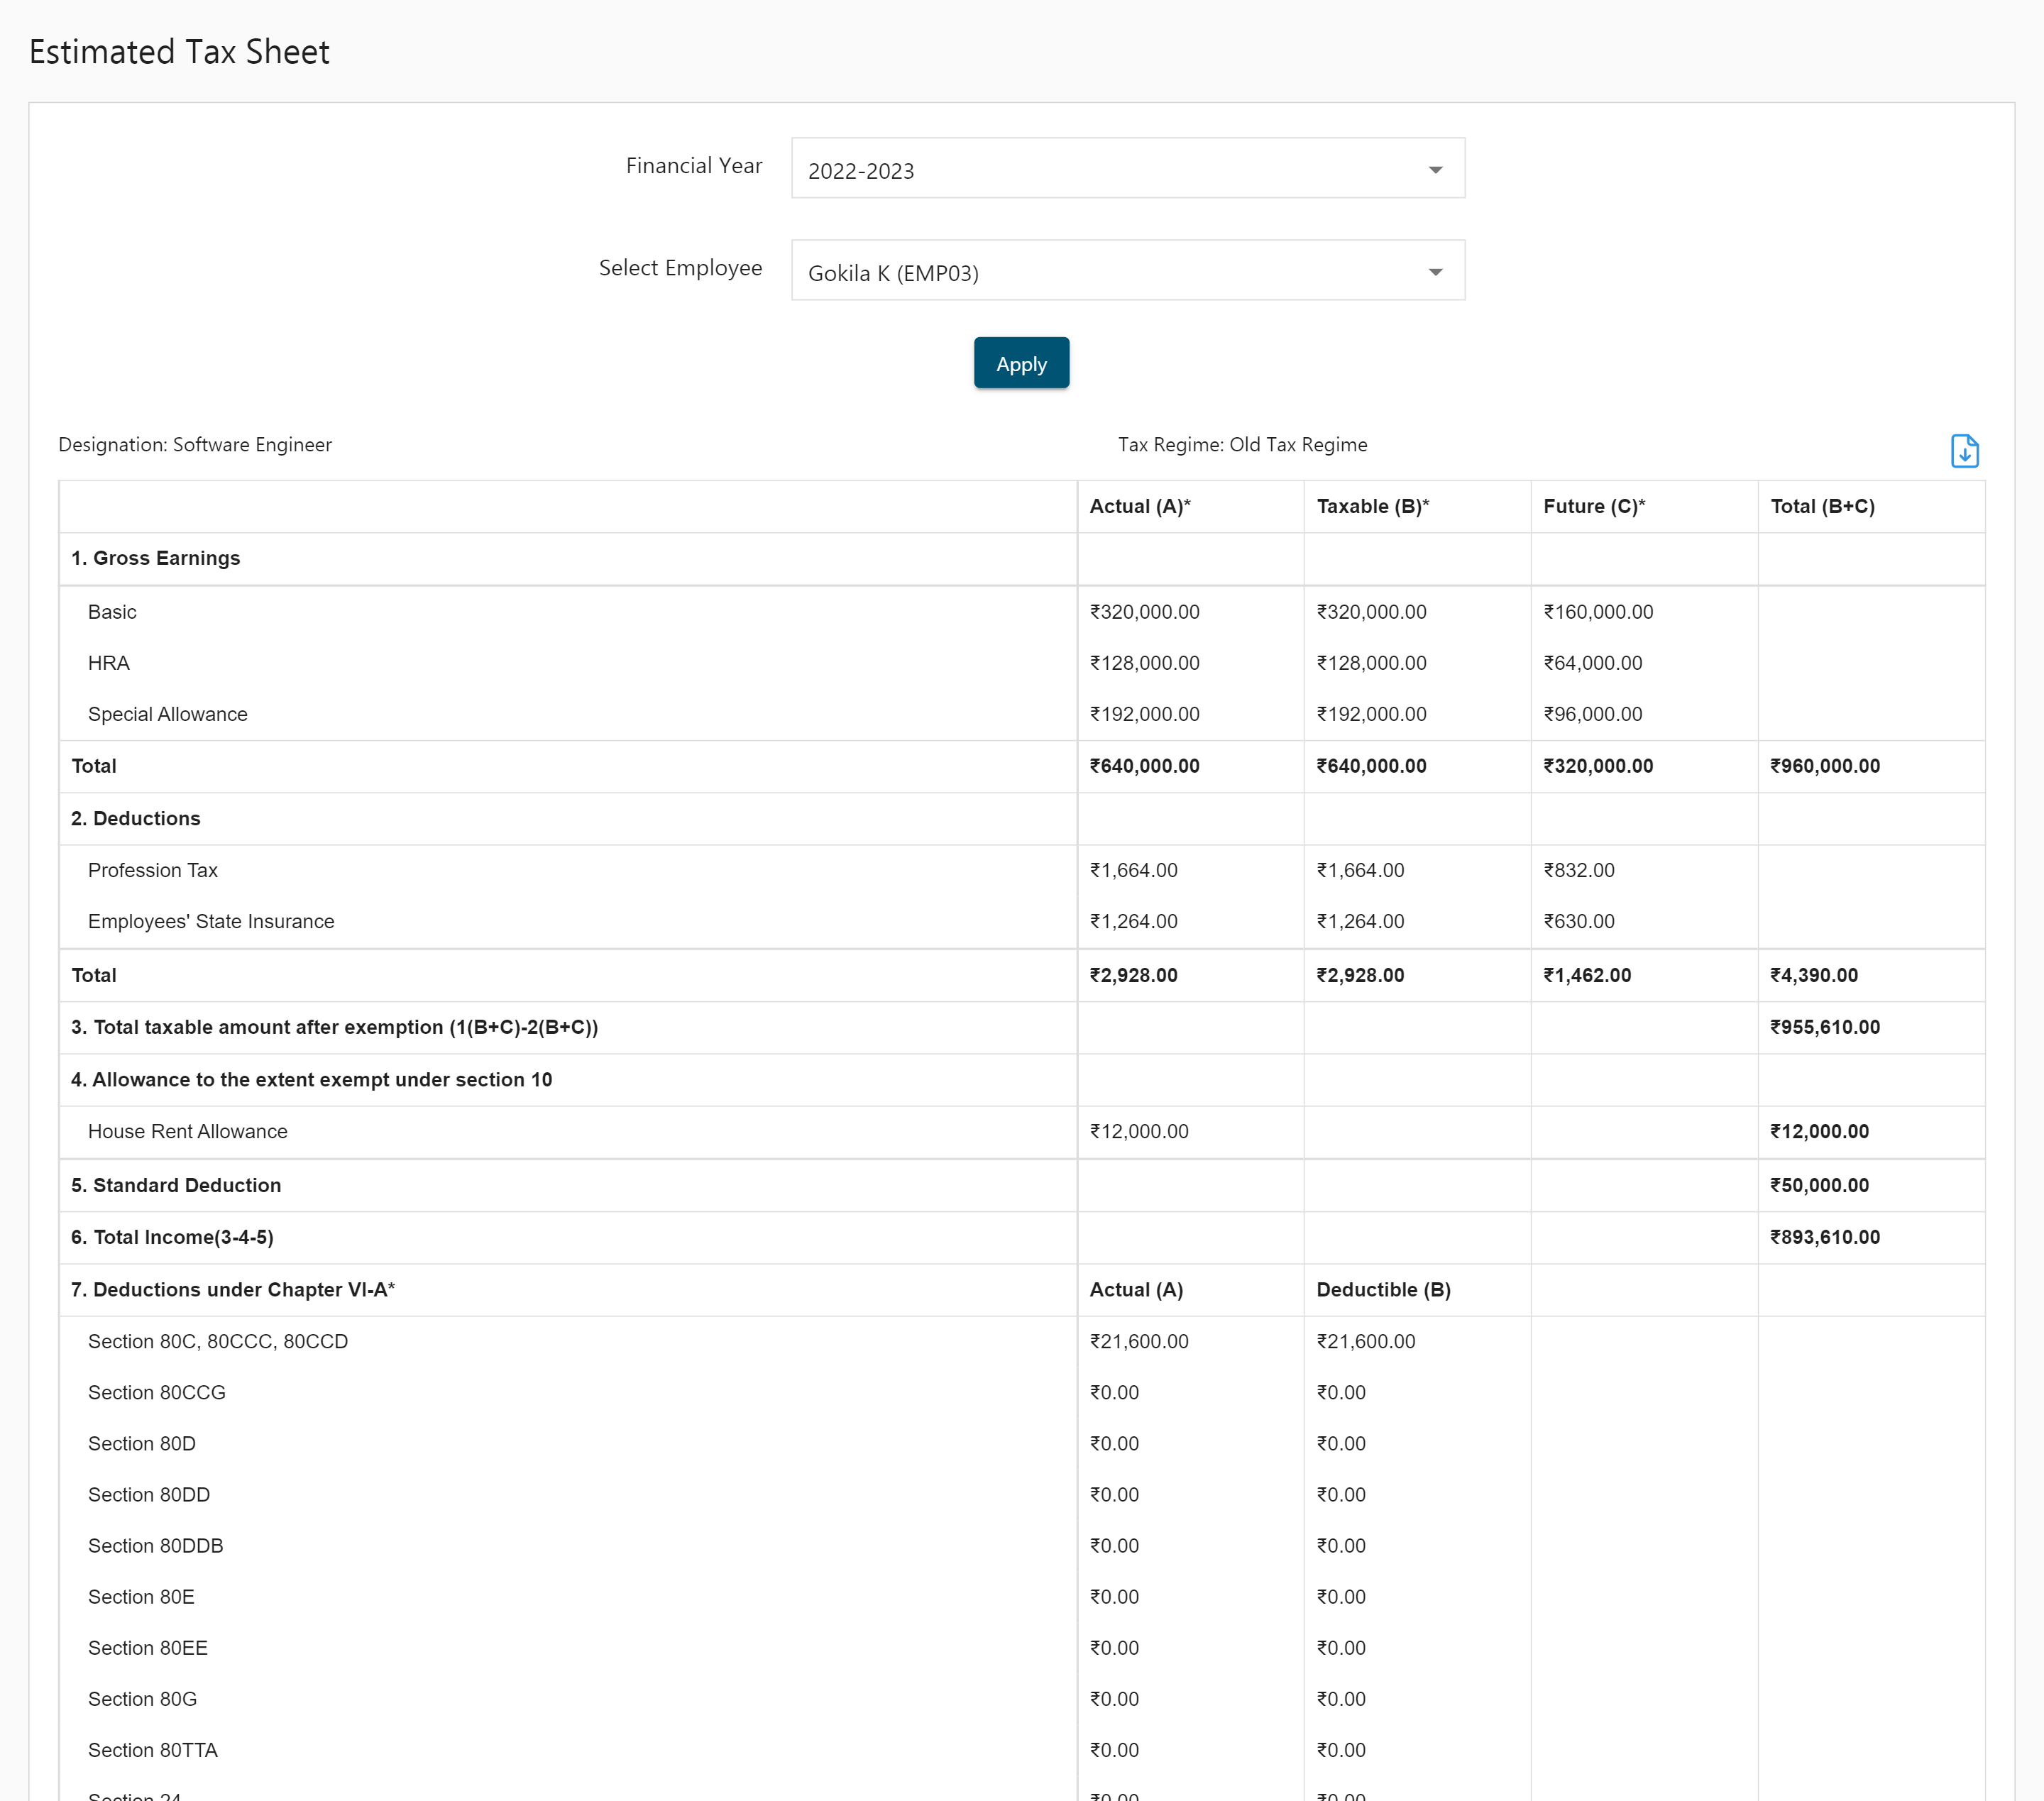Select the Section 80D row label
Image resolution: width=2044 pixels, height=1801 pixels.
(142, 1443)
